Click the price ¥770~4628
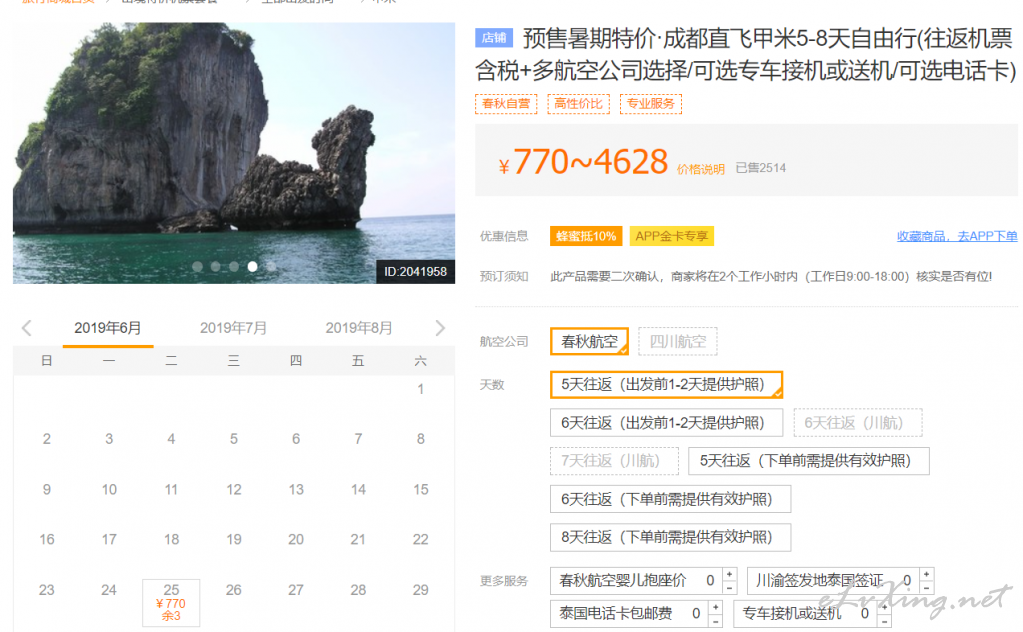This screenshot has height=632, width=1023. (583, 162)
